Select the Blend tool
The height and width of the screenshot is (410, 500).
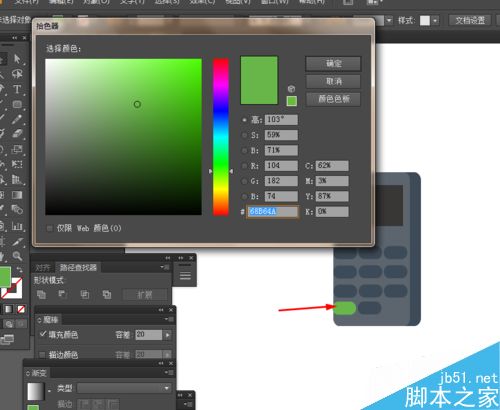17,210
